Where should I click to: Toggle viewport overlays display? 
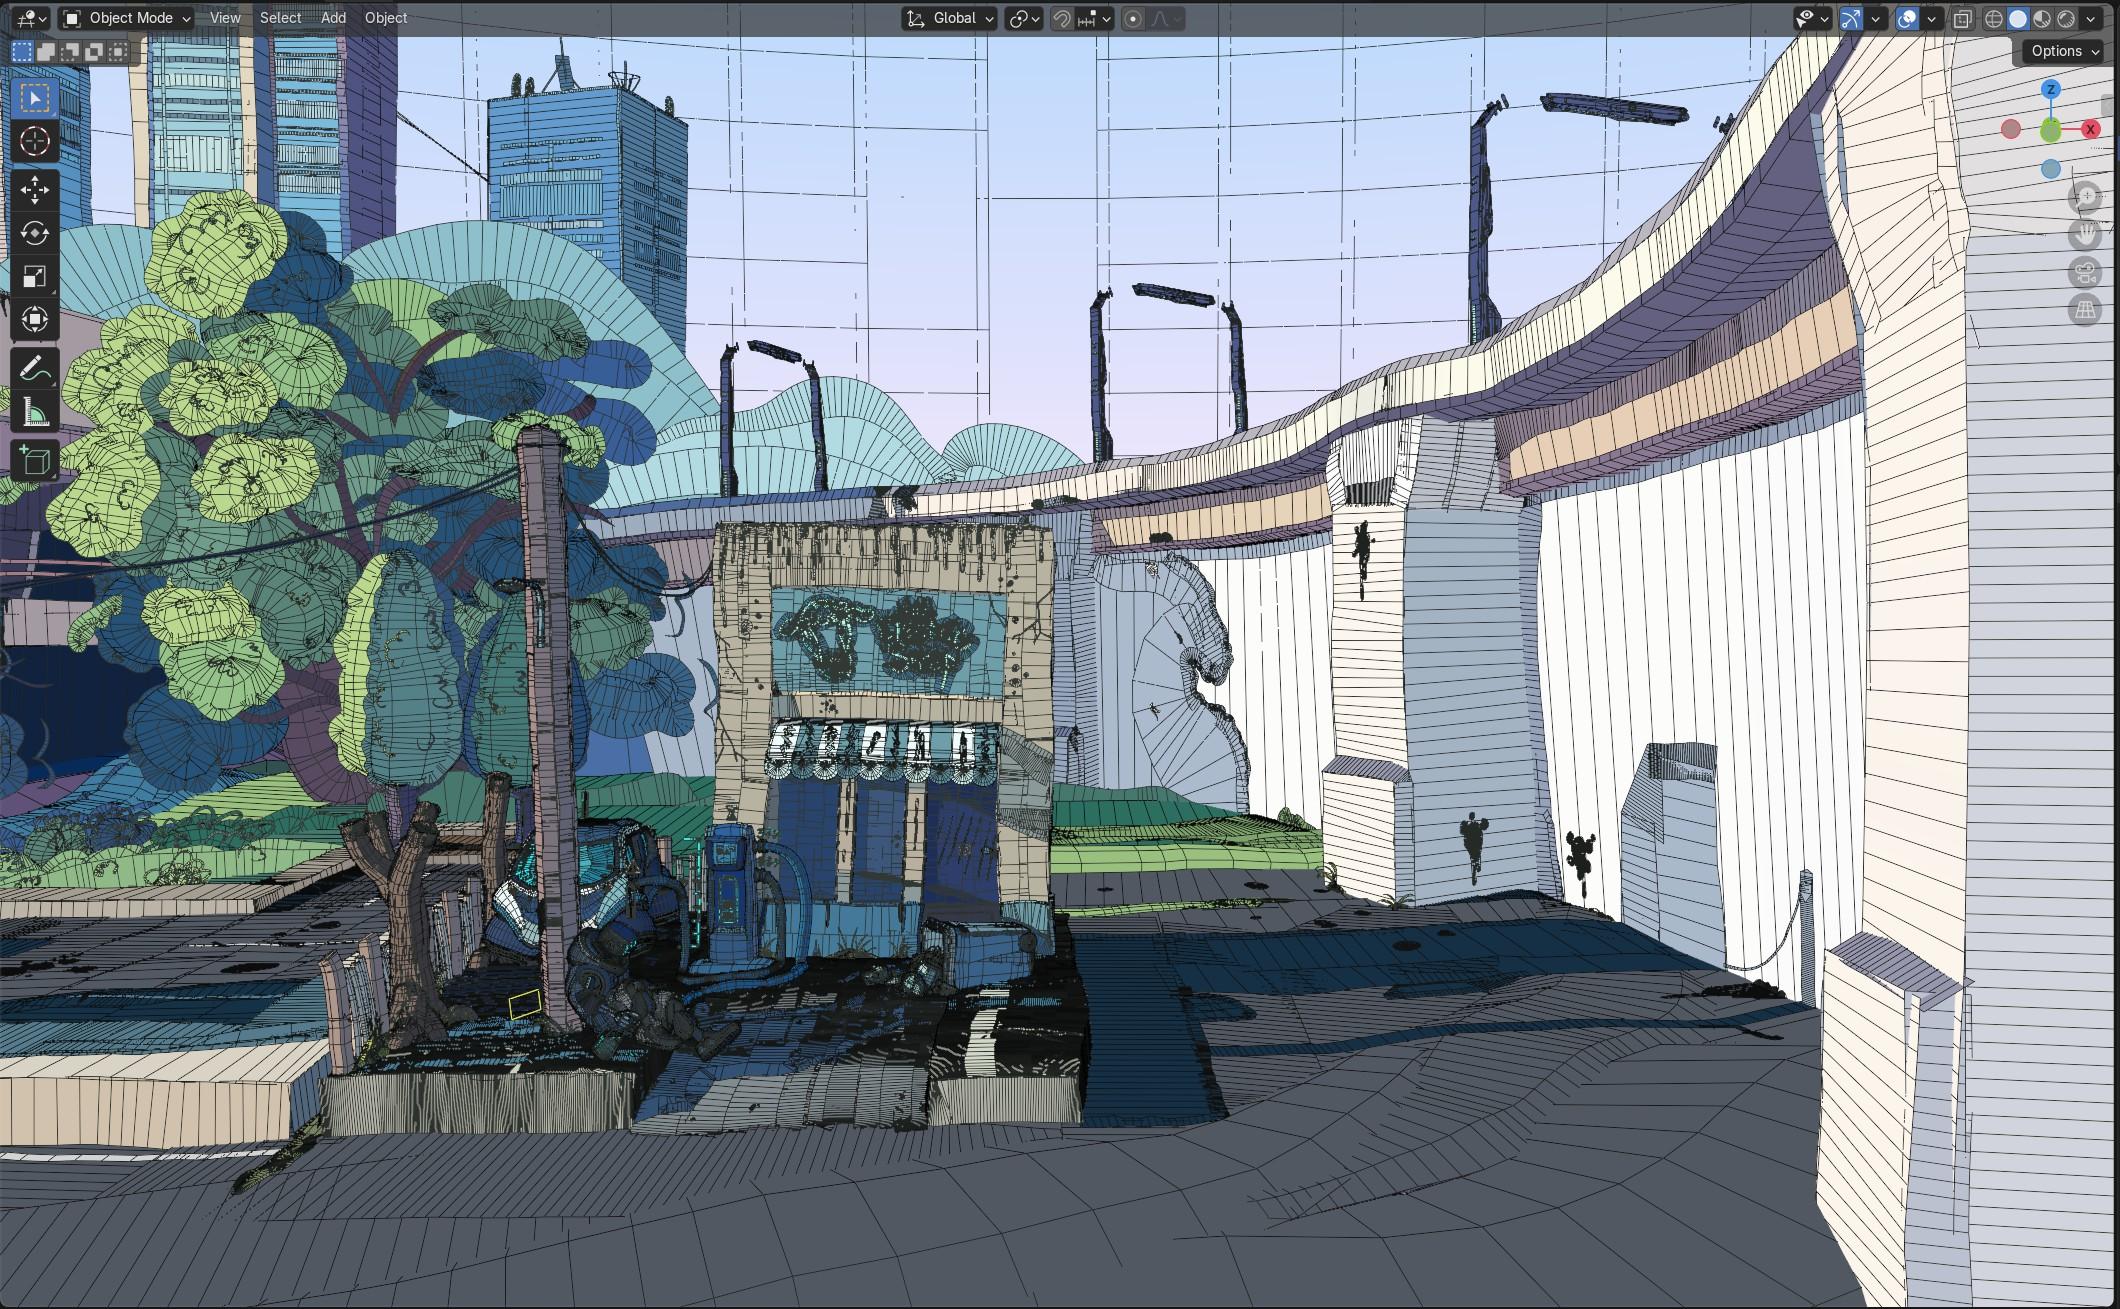click(x=1907, y=18)
